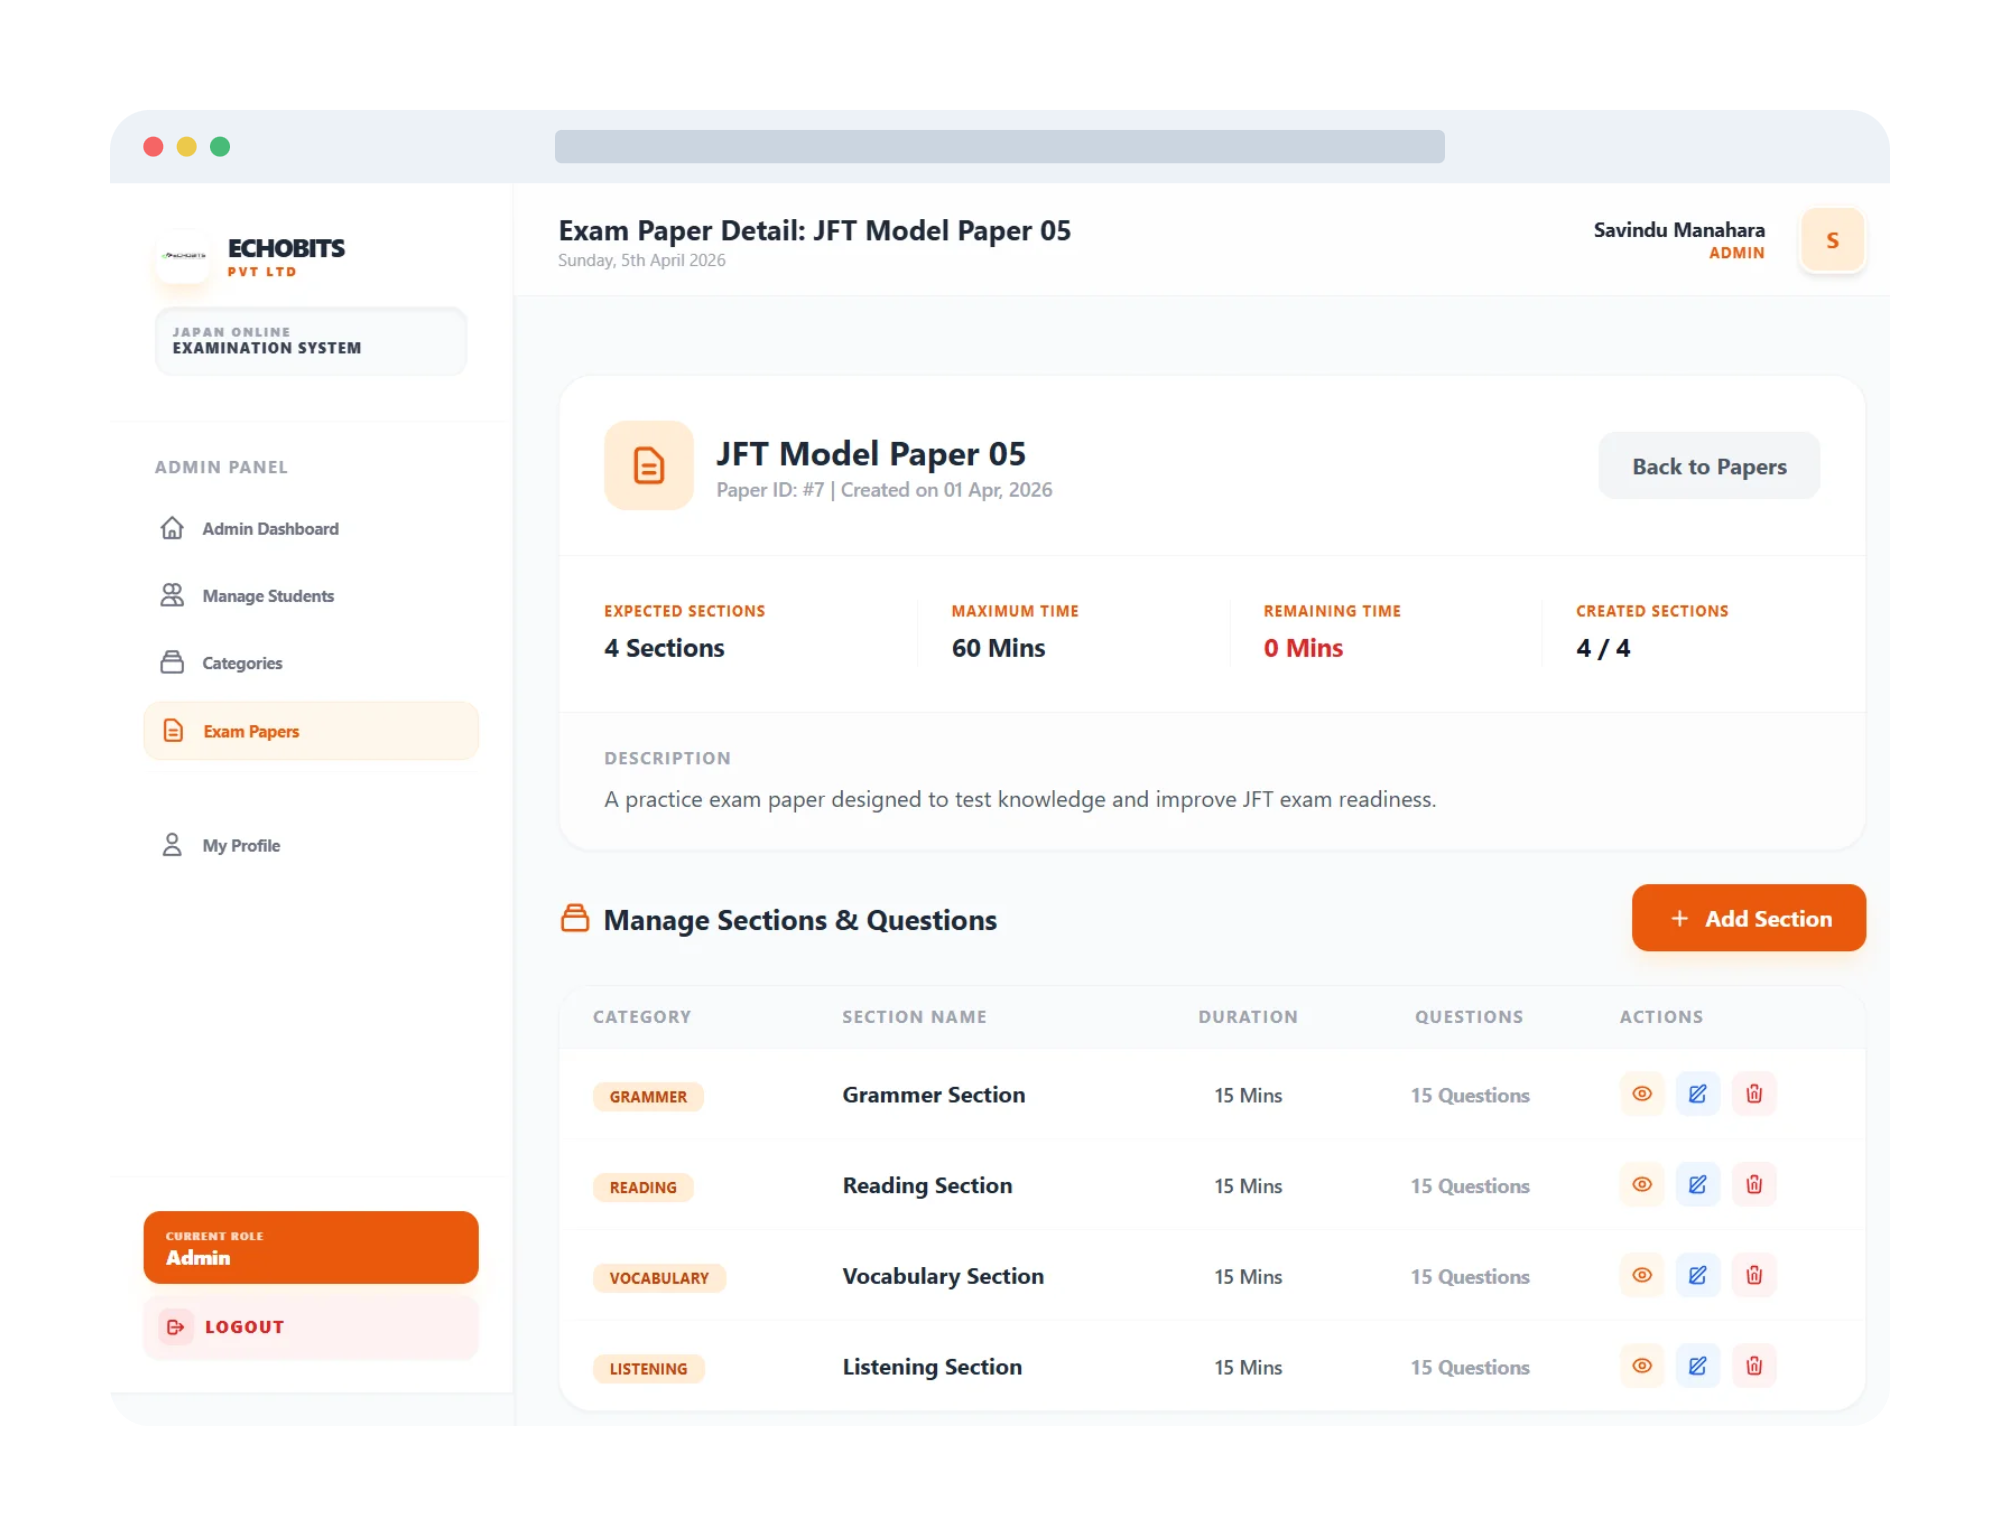Screen dimensions: 2000x1536
Task: Click the orange document icon beside paper title
Action: click(x=648, y=466)
